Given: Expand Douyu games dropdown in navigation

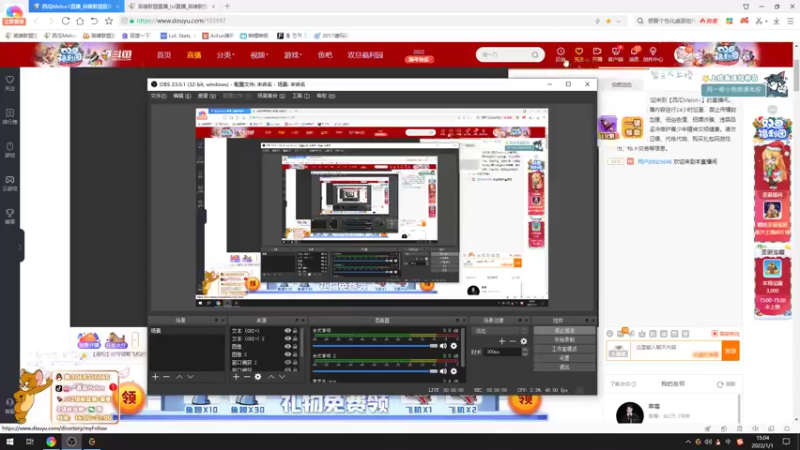Looking at the screenshot, I should pos(293,55).
